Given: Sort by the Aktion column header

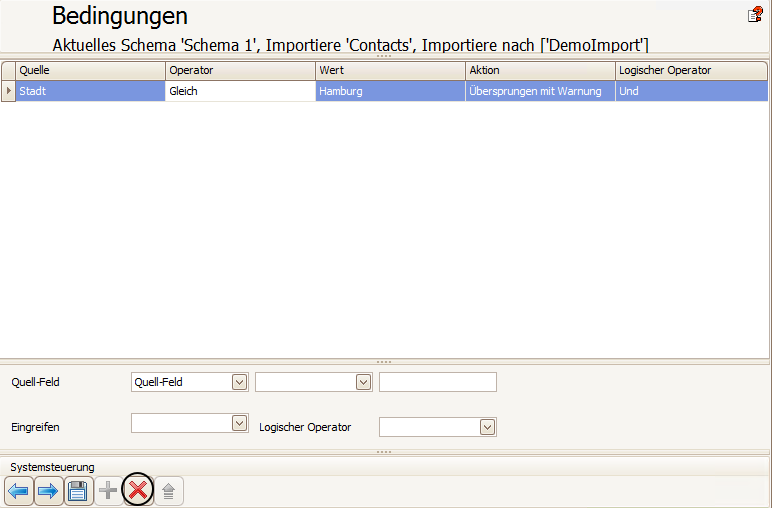Looking at the screenshot, I should tap(540, 70).
